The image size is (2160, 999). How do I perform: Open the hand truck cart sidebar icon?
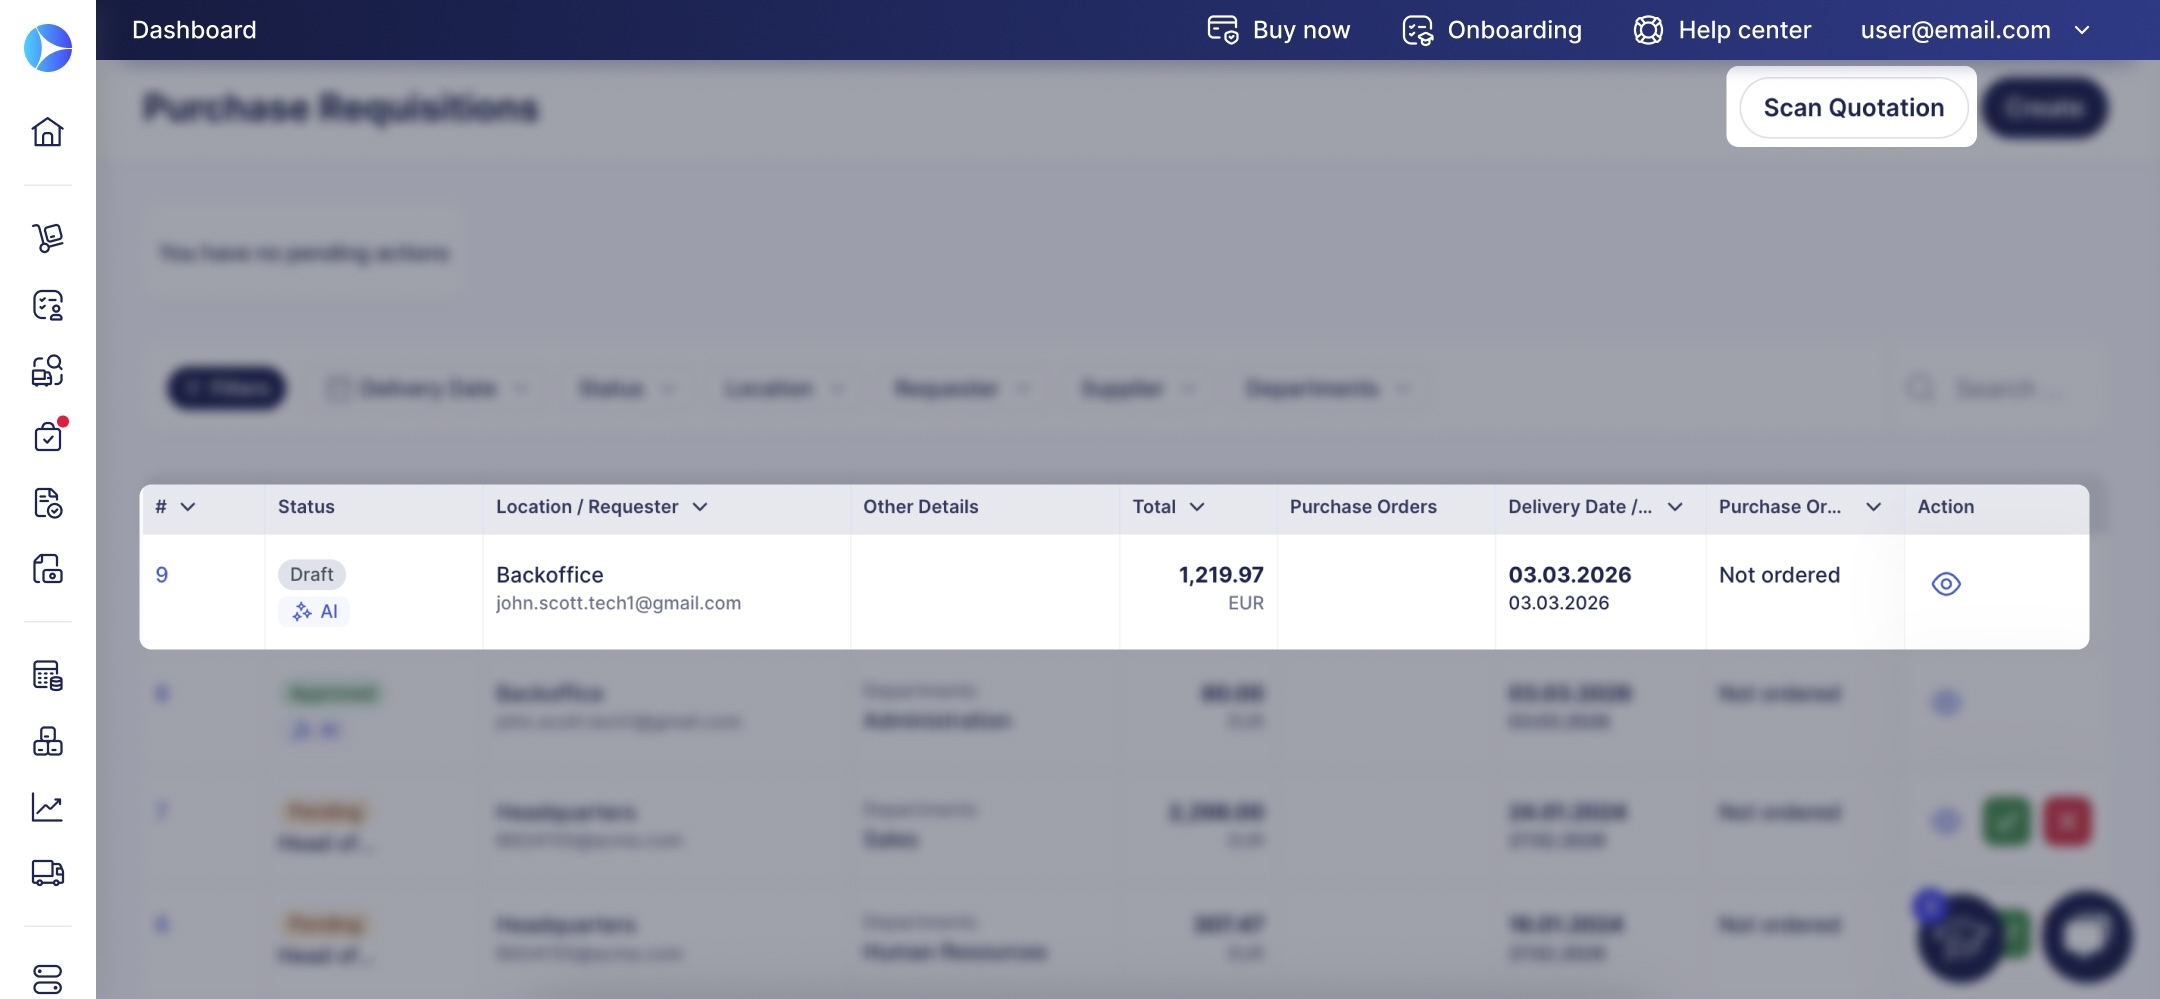(47, 238)
